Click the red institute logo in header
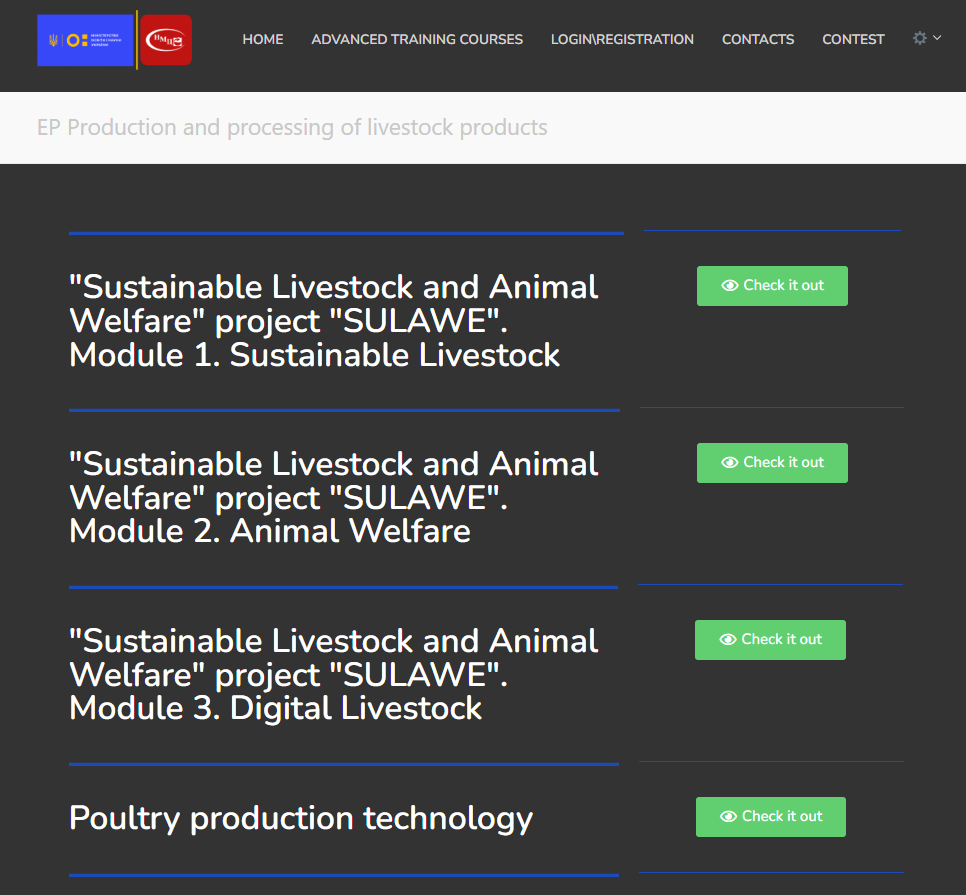This screenshot has width=966, height=895. click(166, 40)
